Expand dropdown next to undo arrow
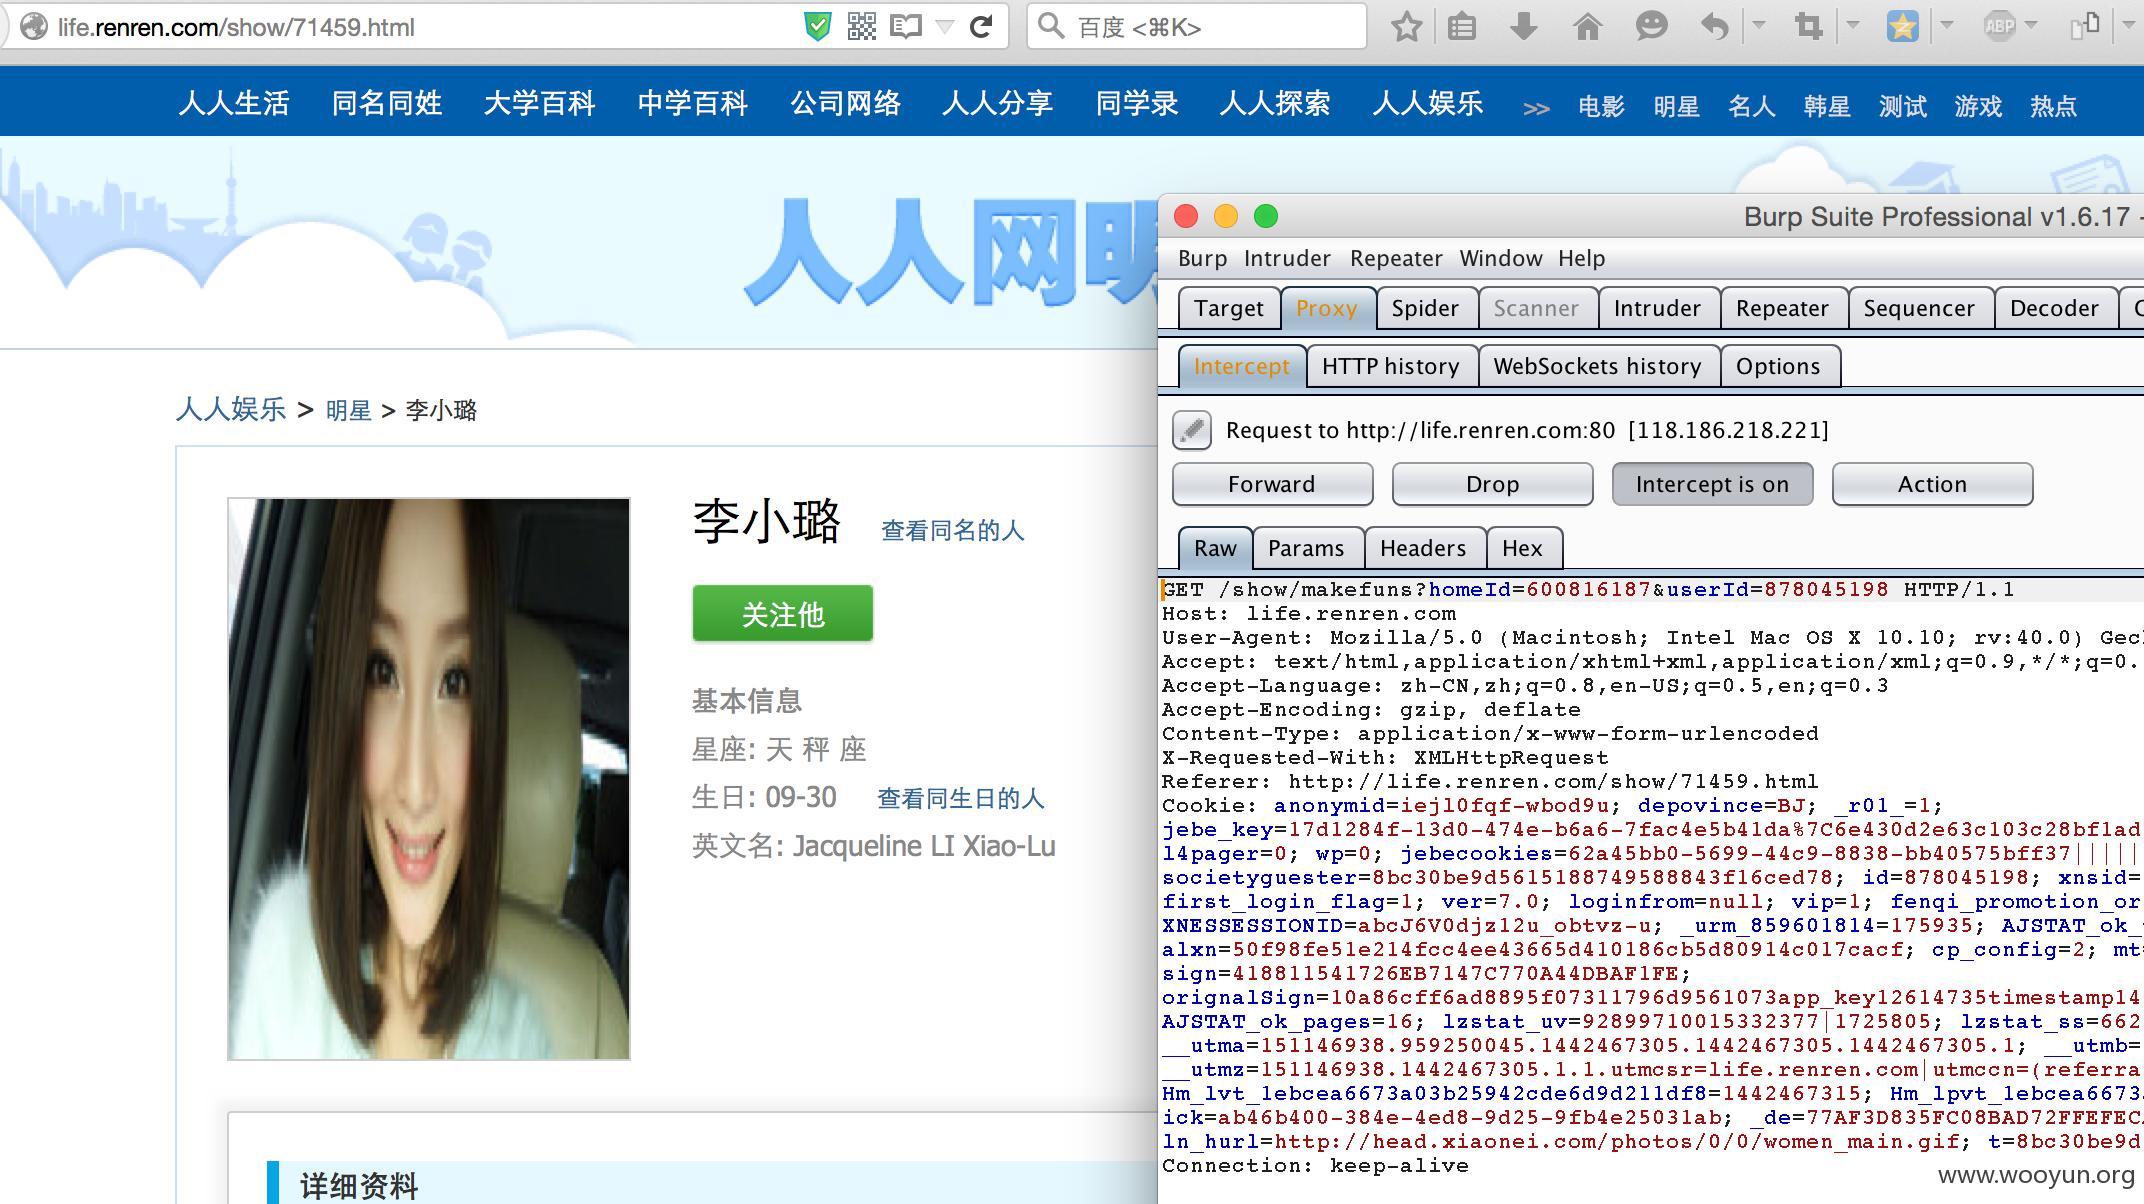2144x1204 pixels. [1758, 25]
